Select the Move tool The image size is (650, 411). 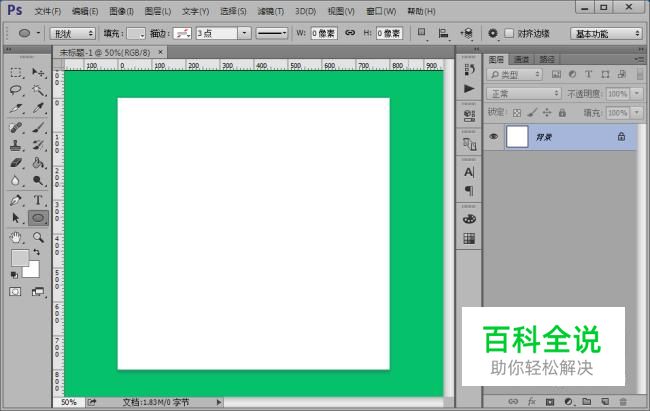tap(38, 73)
